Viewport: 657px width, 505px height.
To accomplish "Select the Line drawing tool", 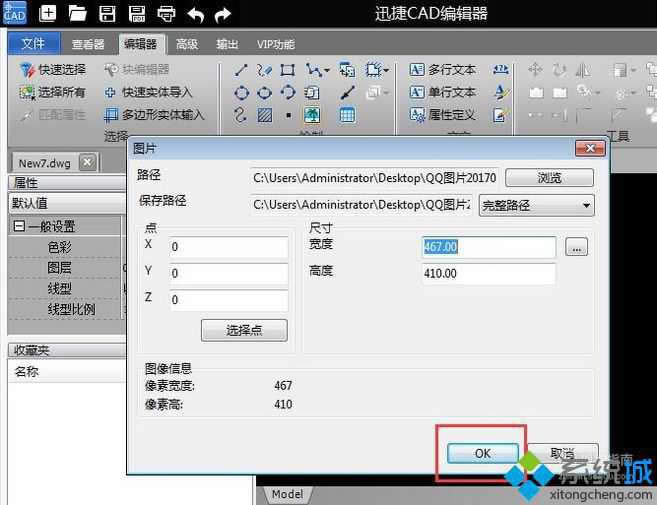I will (x=241, y=70).
